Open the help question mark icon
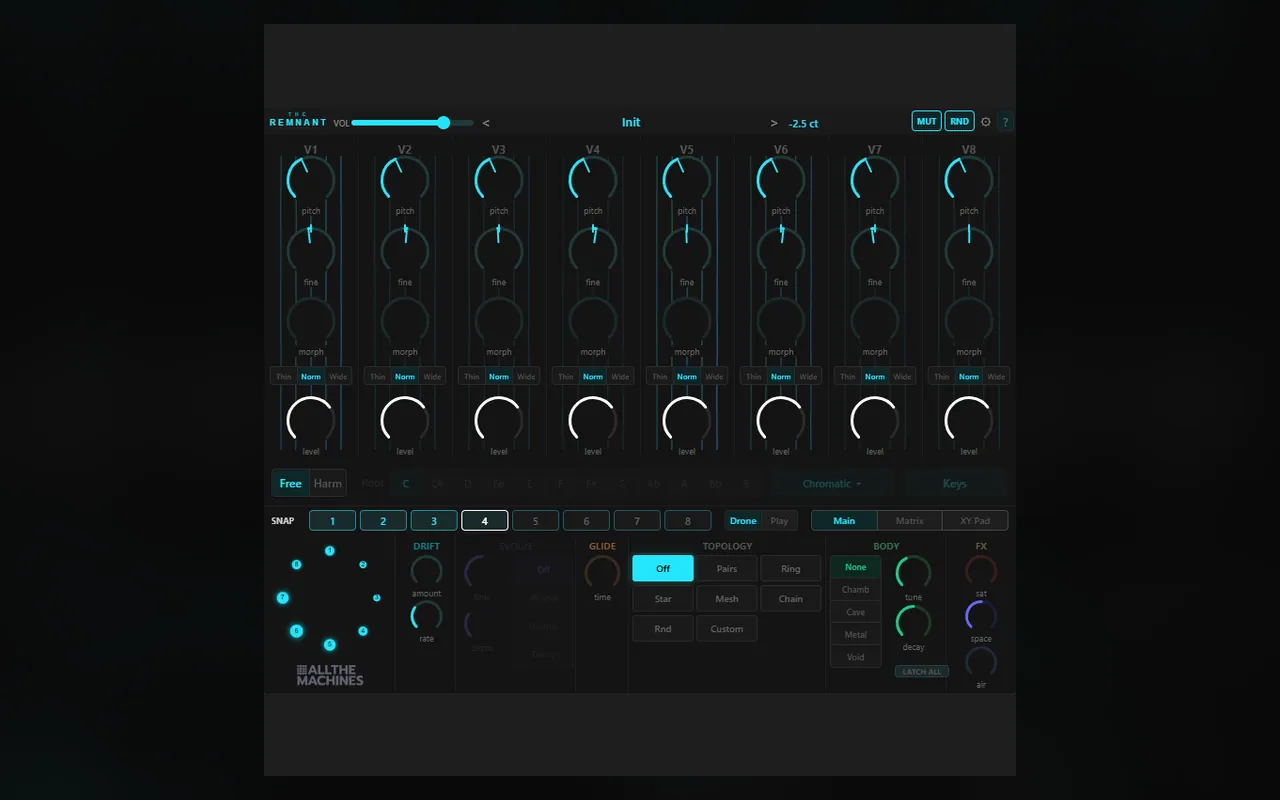Screen dimensions: 1280x800 1005,122
